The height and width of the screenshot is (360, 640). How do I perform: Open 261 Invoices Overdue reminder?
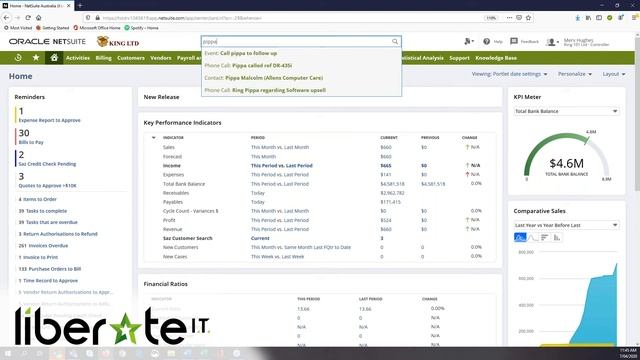(43, 246)
